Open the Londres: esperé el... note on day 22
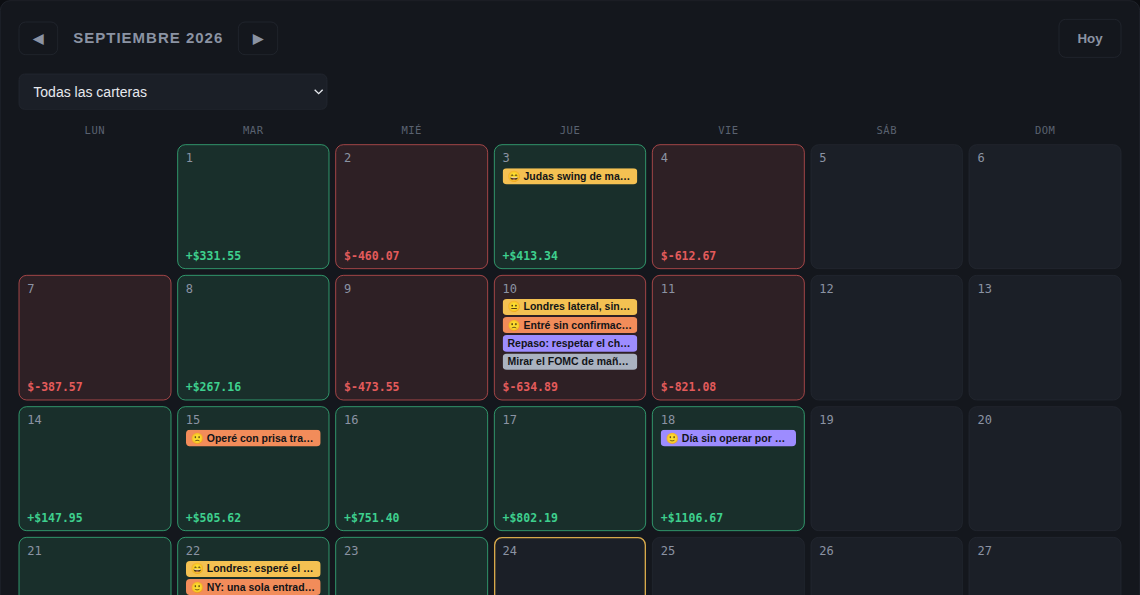 click(253, 569)
